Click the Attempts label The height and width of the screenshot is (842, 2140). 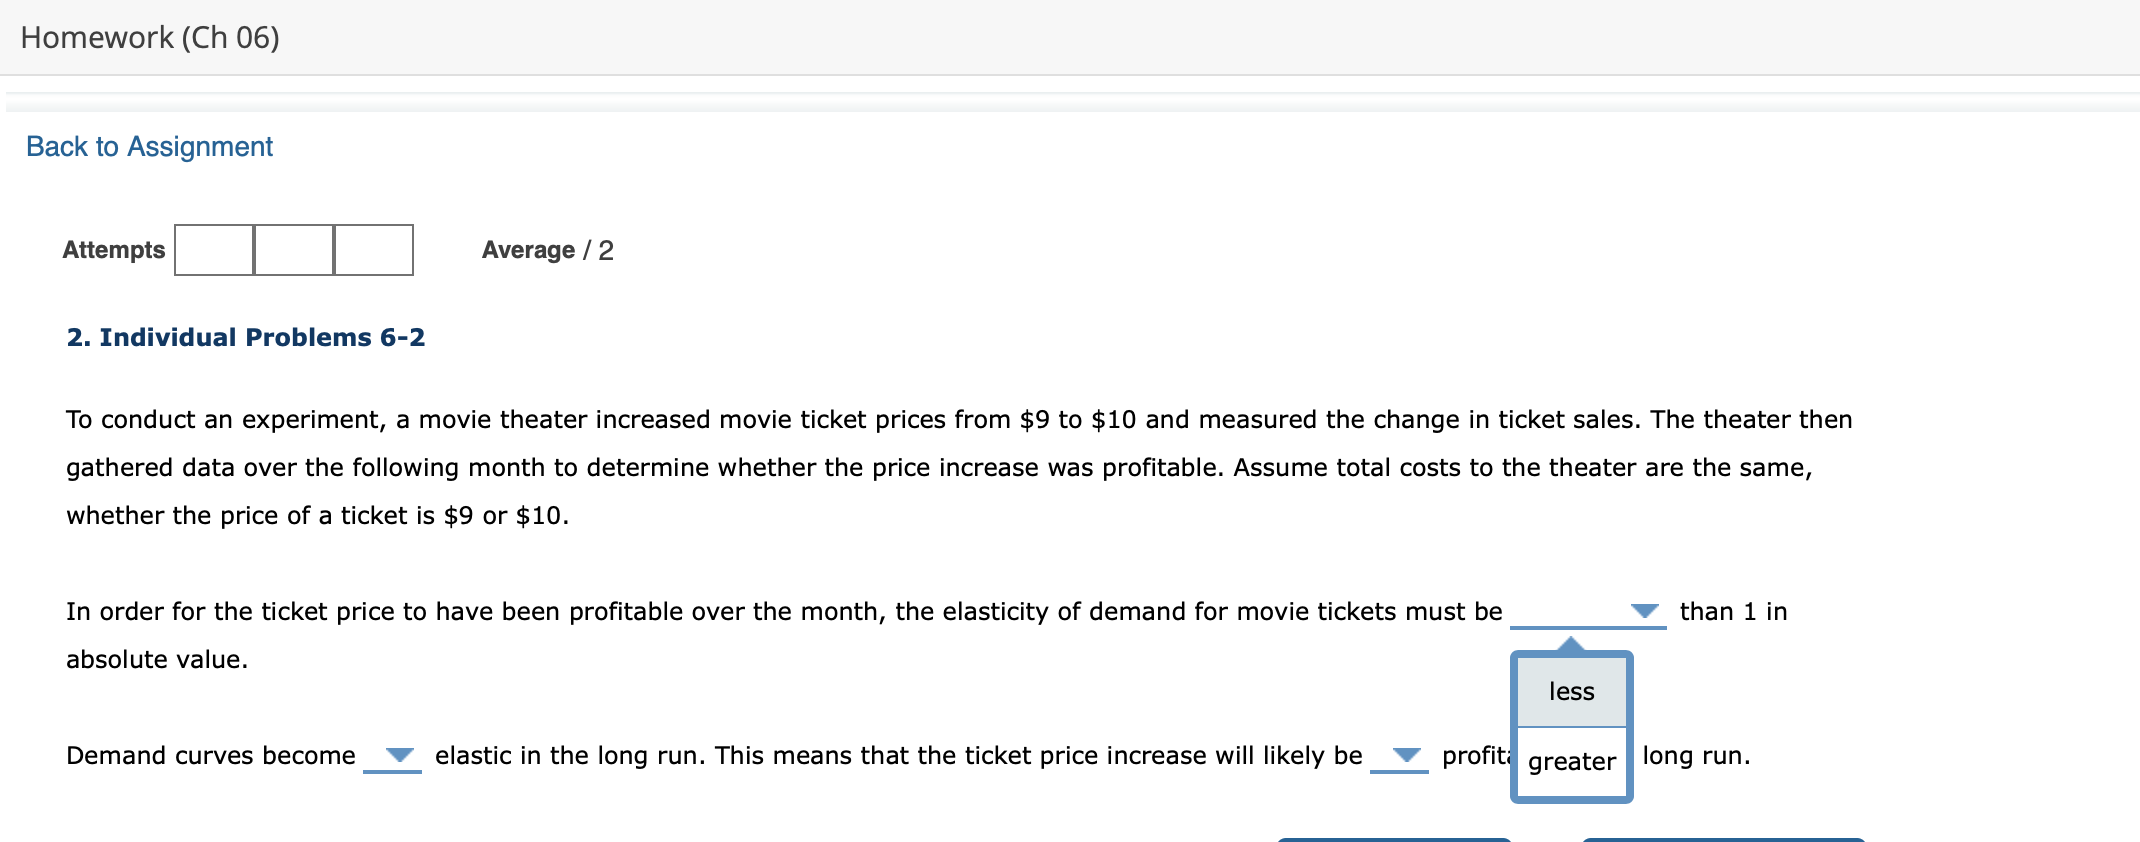click(x=113, y=250)
